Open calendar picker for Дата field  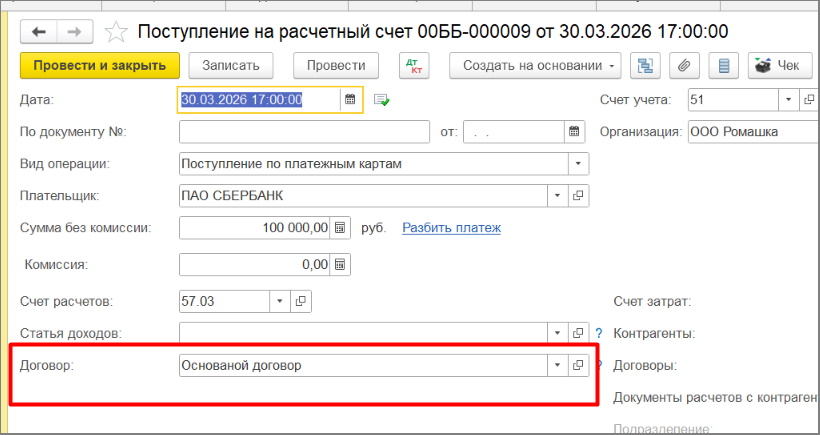coord(350,99)
